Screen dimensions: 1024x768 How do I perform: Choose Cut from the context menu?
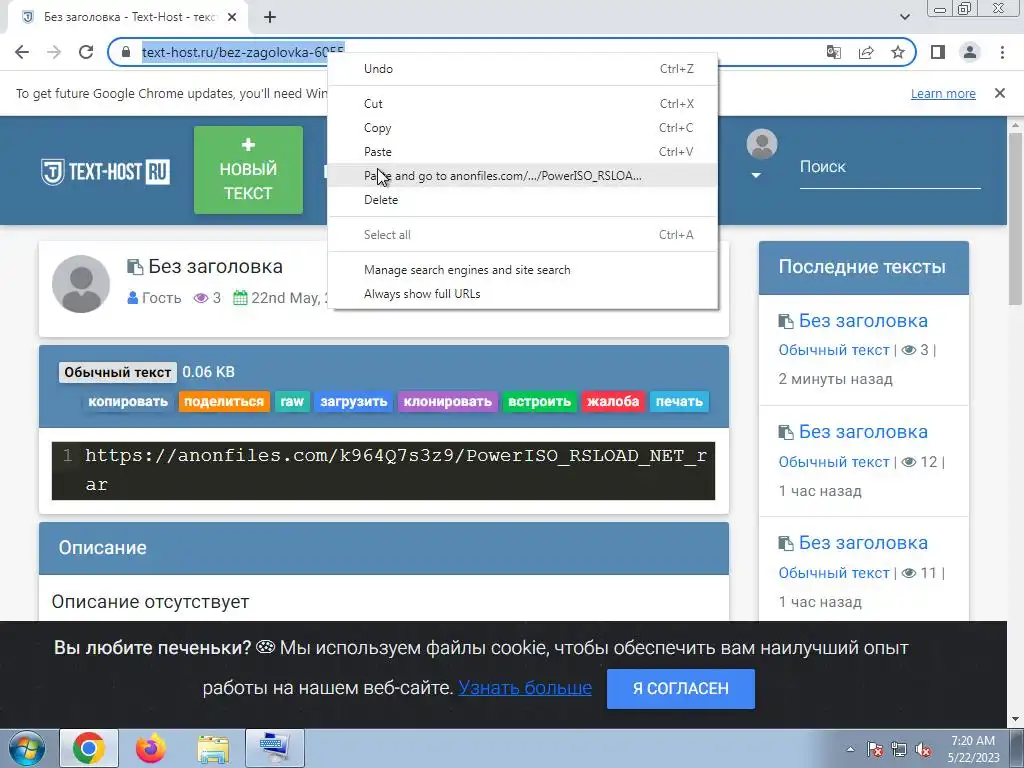coord(522,104)
